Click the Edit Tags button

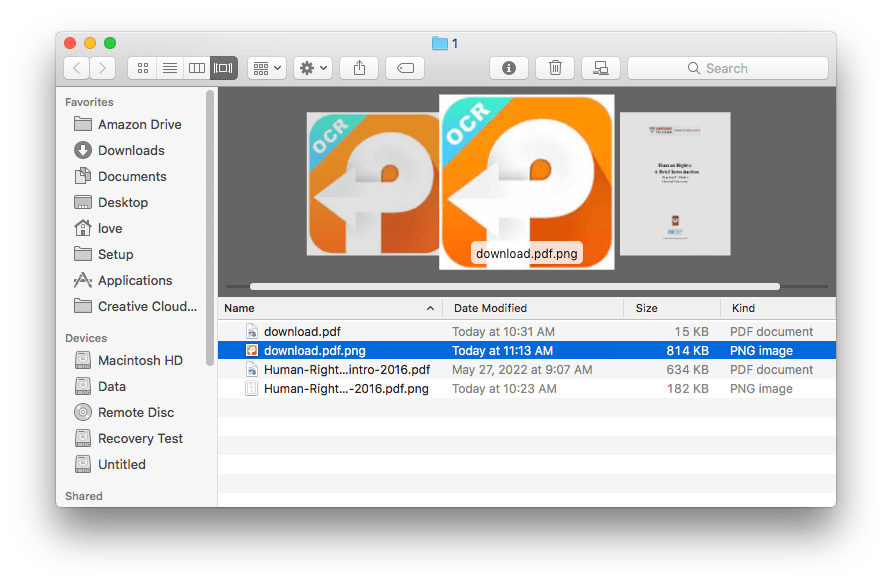[x=405, y=68]
